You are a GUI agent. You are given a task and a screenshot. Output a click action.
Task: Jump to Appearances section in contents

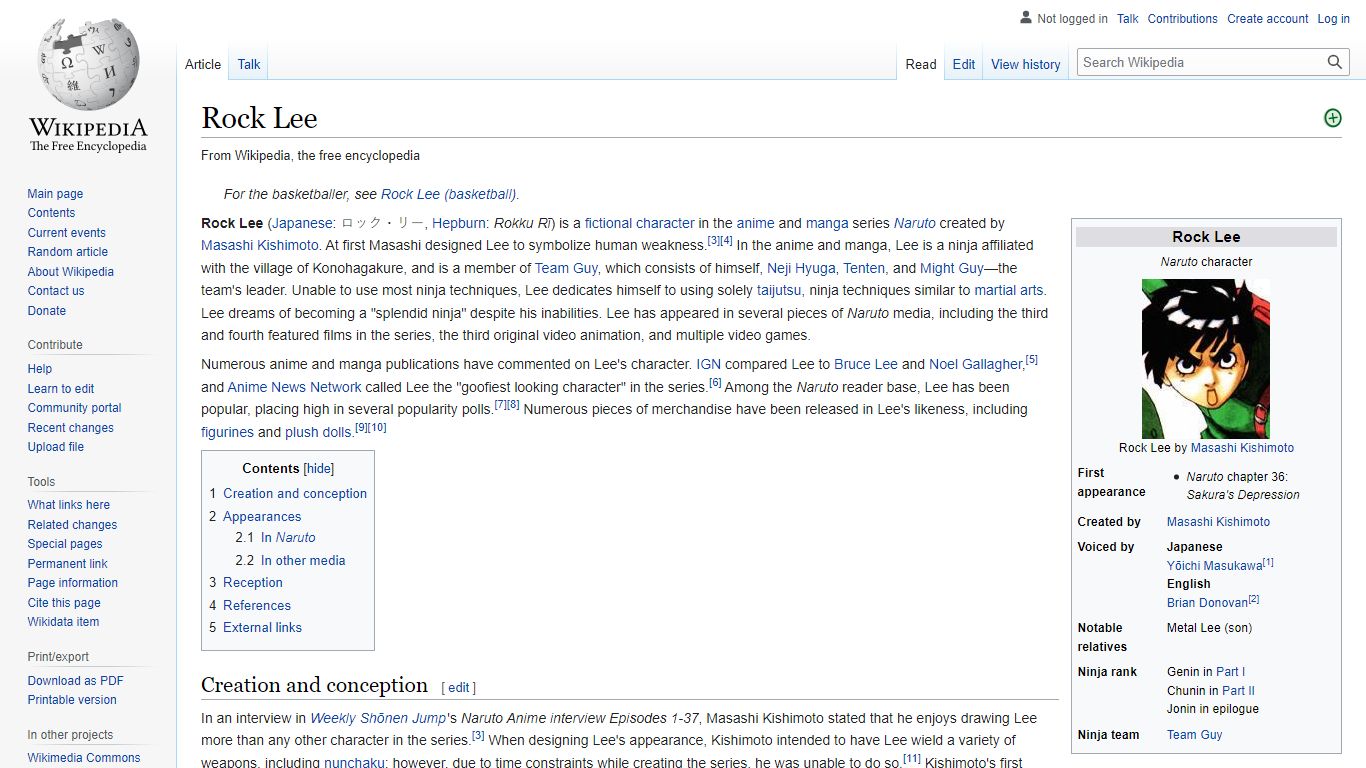(x=255, y=516)
